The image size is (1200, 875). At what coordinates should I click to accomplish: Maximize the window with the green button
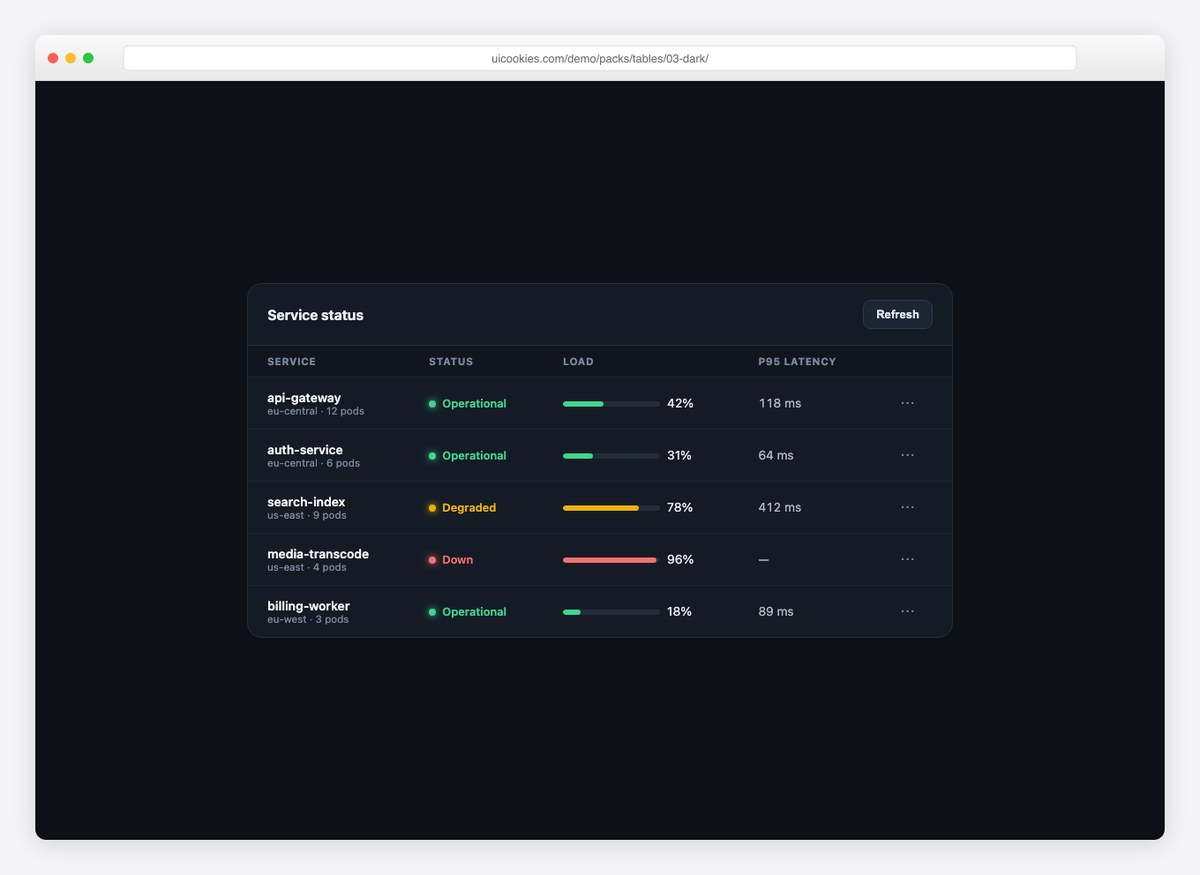[88, 58]
